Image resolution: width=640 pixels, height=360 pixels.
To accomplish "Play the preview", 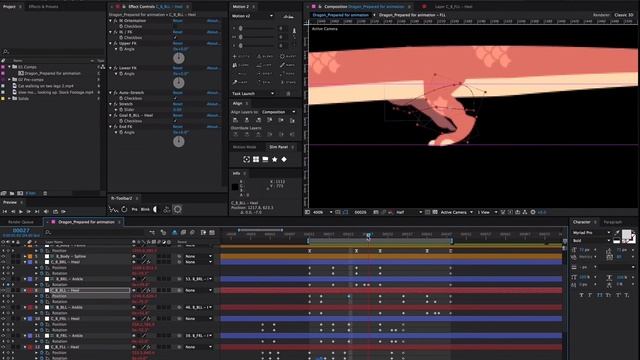I will [x=20, y=212].
